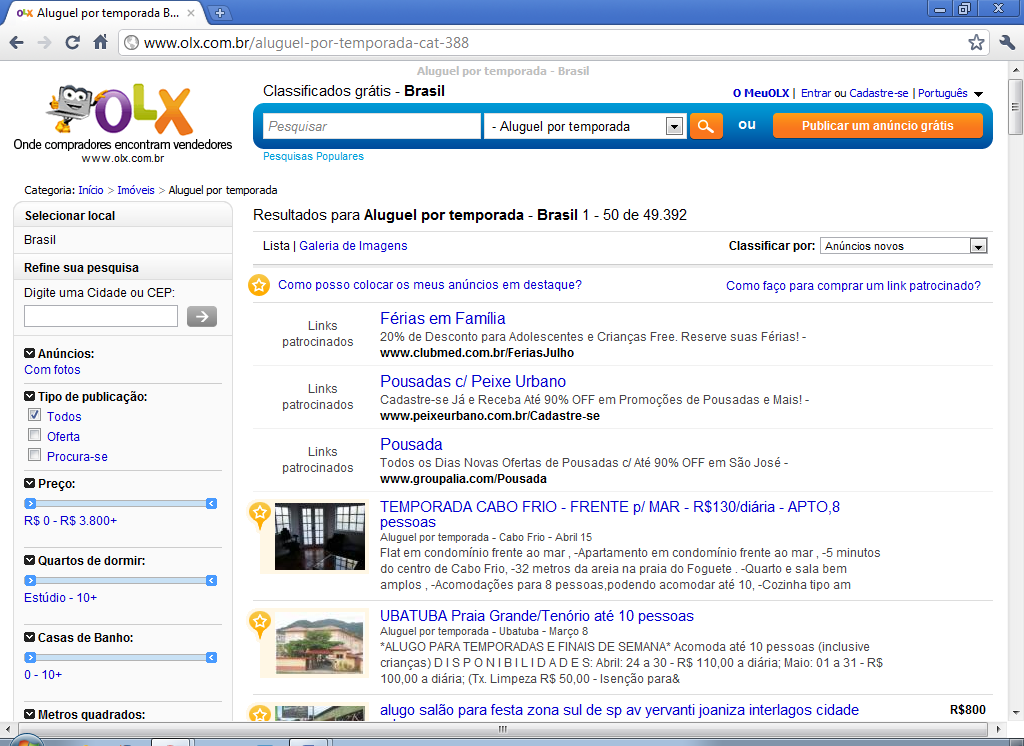Viewport: 1024px width, 746px height.
Task: Submit city or CEP with arrow button
Action: pos(202,317)
